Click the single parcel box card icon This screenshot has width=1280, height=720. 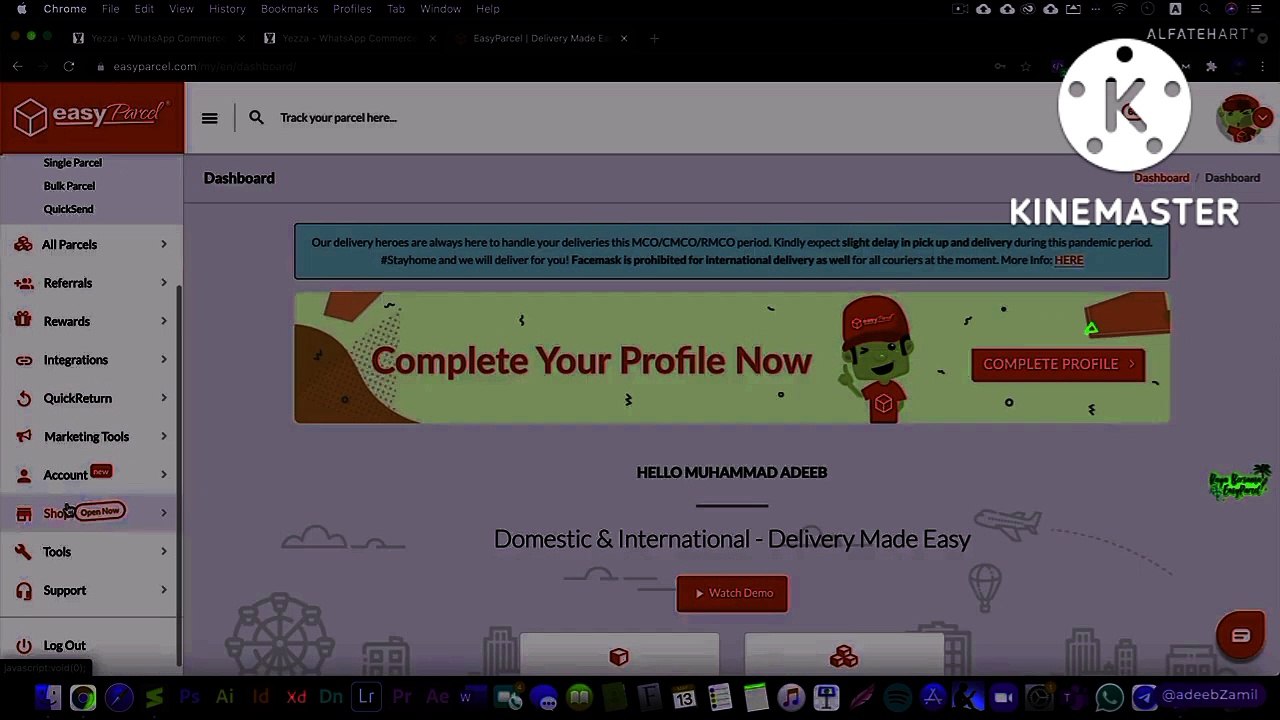coord(619,657)
